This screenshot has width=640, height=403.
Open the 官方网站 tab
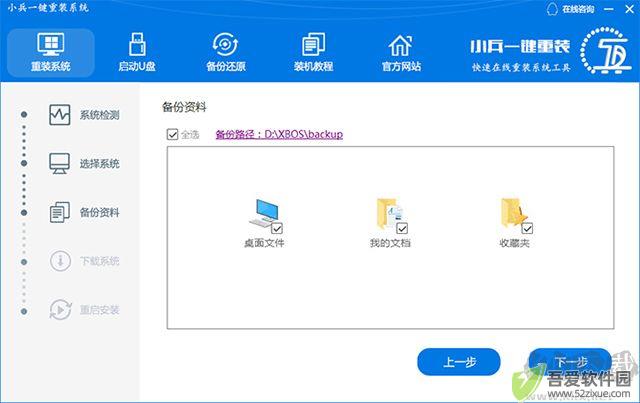point(401,53)
